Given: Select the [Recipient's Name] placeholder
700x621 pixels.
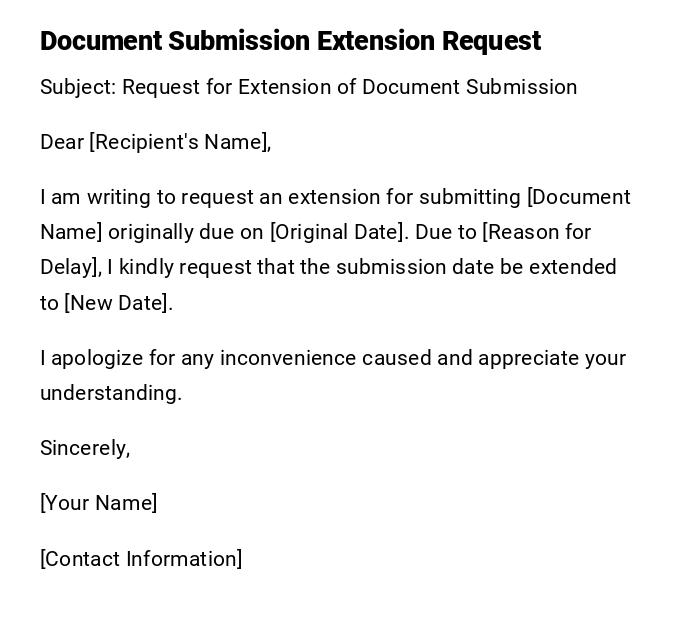Looking at the screenshot, I should point(180,142).
